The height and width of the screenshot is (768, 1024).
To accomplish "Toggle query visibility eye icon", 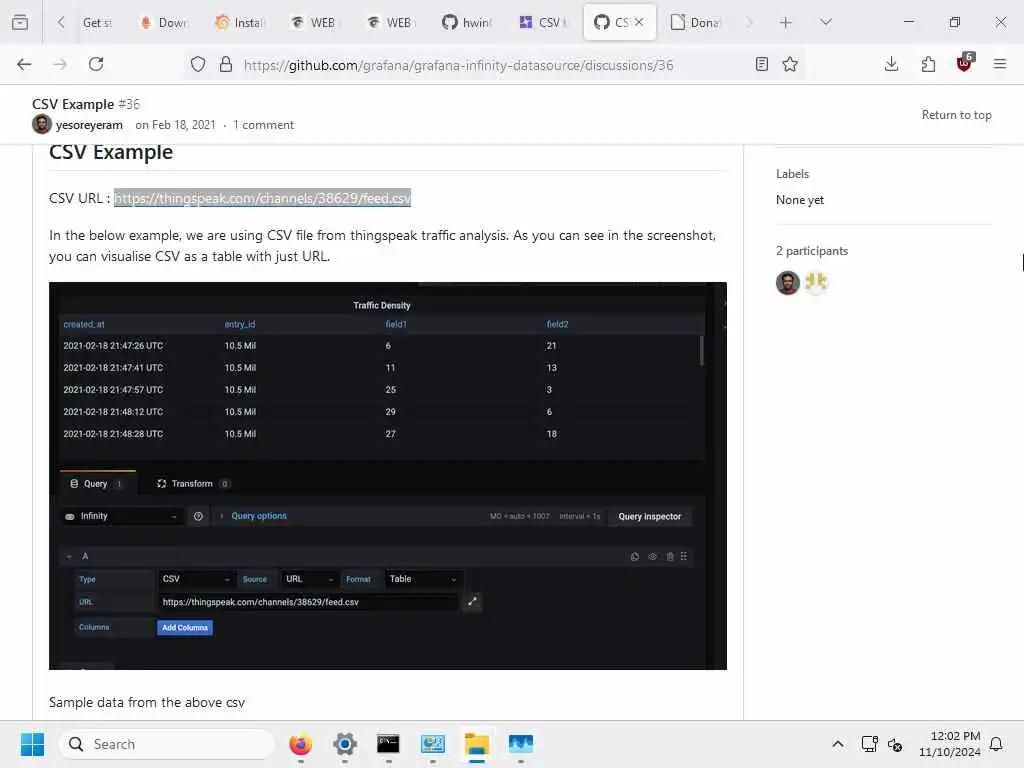I will coord(652,556).
